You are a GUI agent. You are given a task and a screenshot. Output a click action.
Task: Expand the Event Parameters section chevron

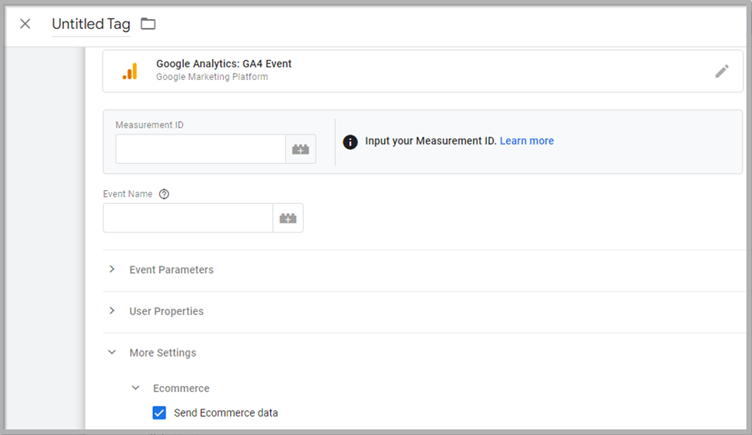point(112,270)
